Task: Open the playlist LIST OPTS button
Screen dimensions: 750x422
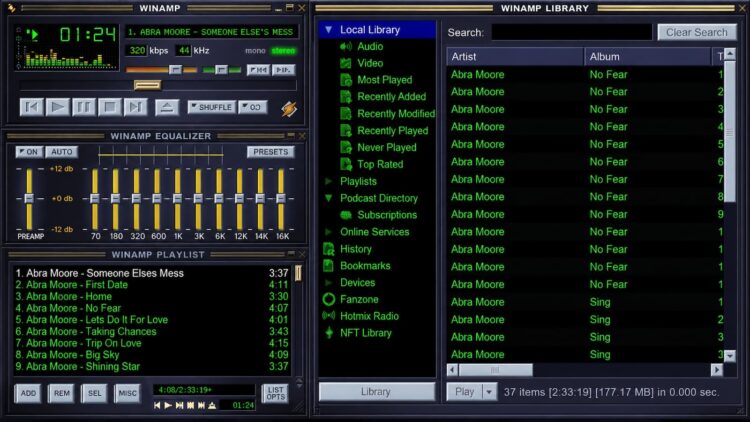Action: pos(275,393)
